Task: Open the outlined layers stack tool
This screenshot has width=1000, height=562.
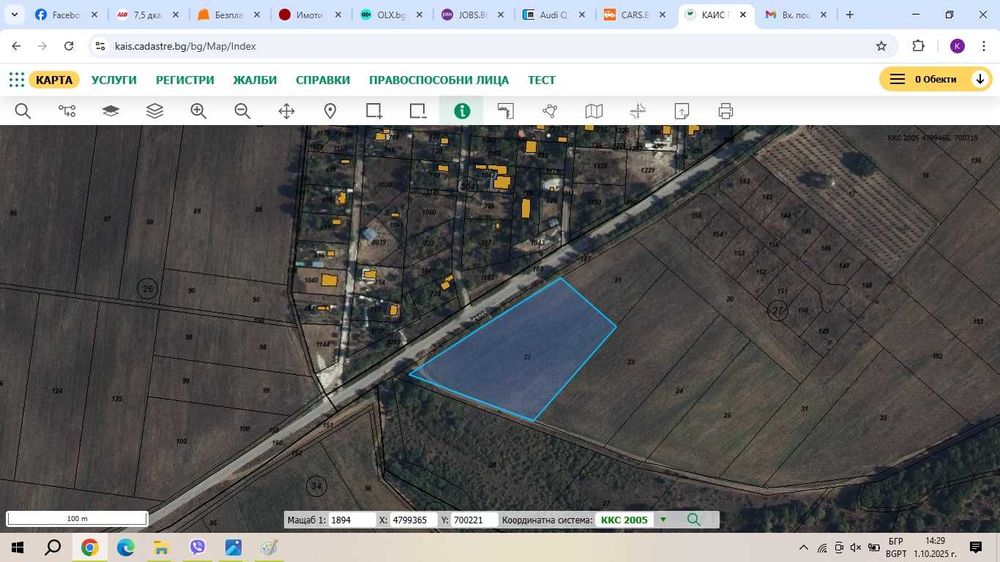Action: tap(155, 111)
